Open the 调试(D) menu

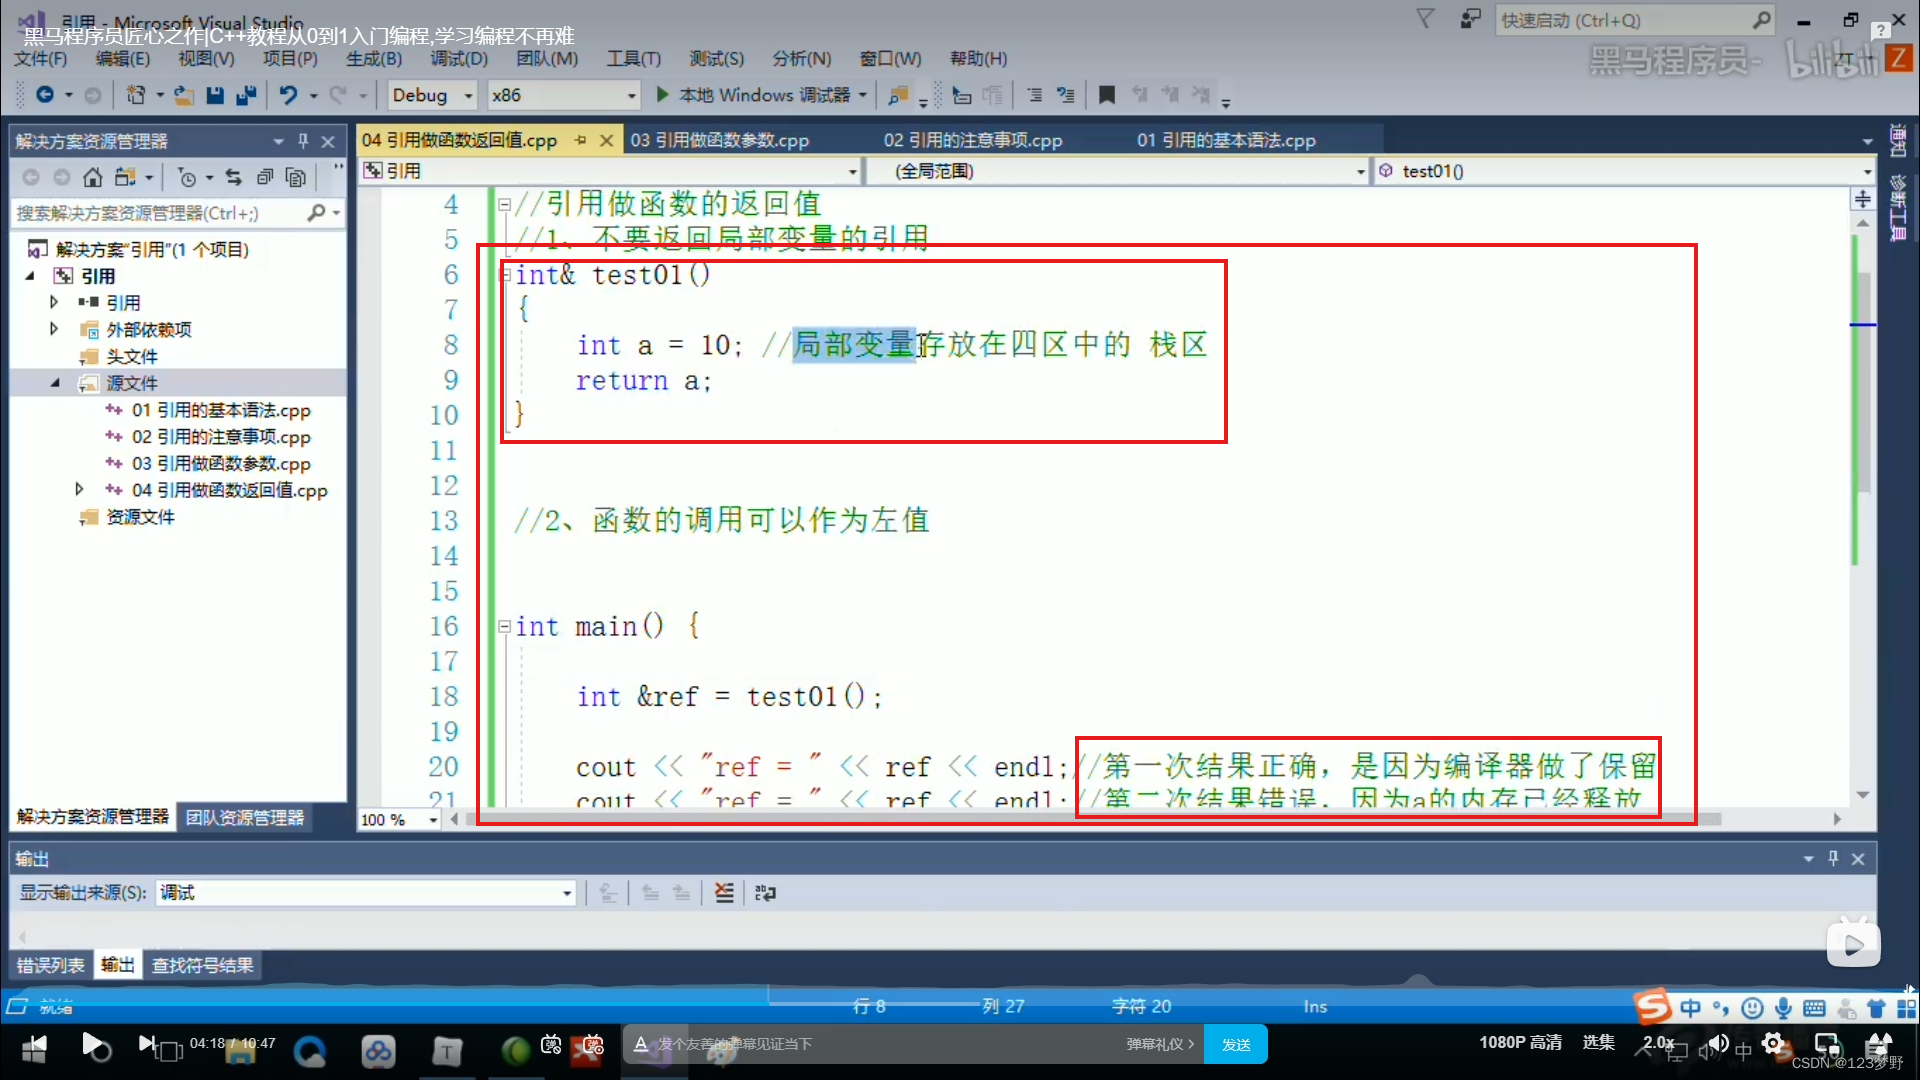(459, 58)
